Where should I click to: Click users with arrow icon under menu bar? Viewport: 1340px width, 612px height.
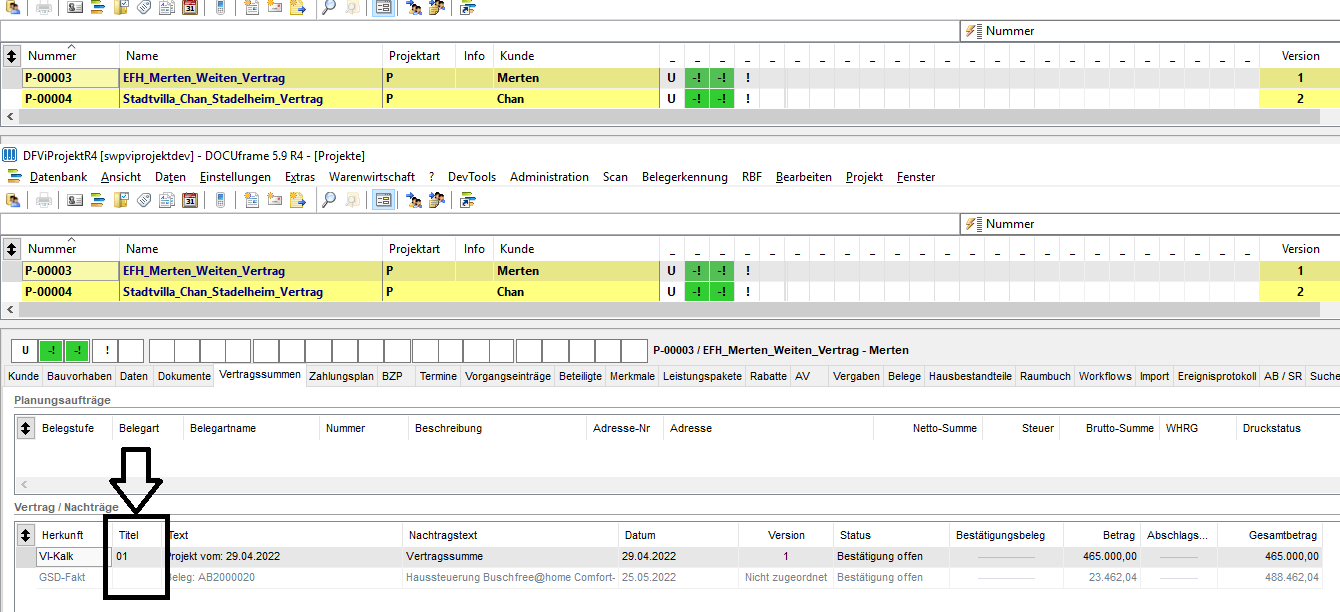coord(414,200)
